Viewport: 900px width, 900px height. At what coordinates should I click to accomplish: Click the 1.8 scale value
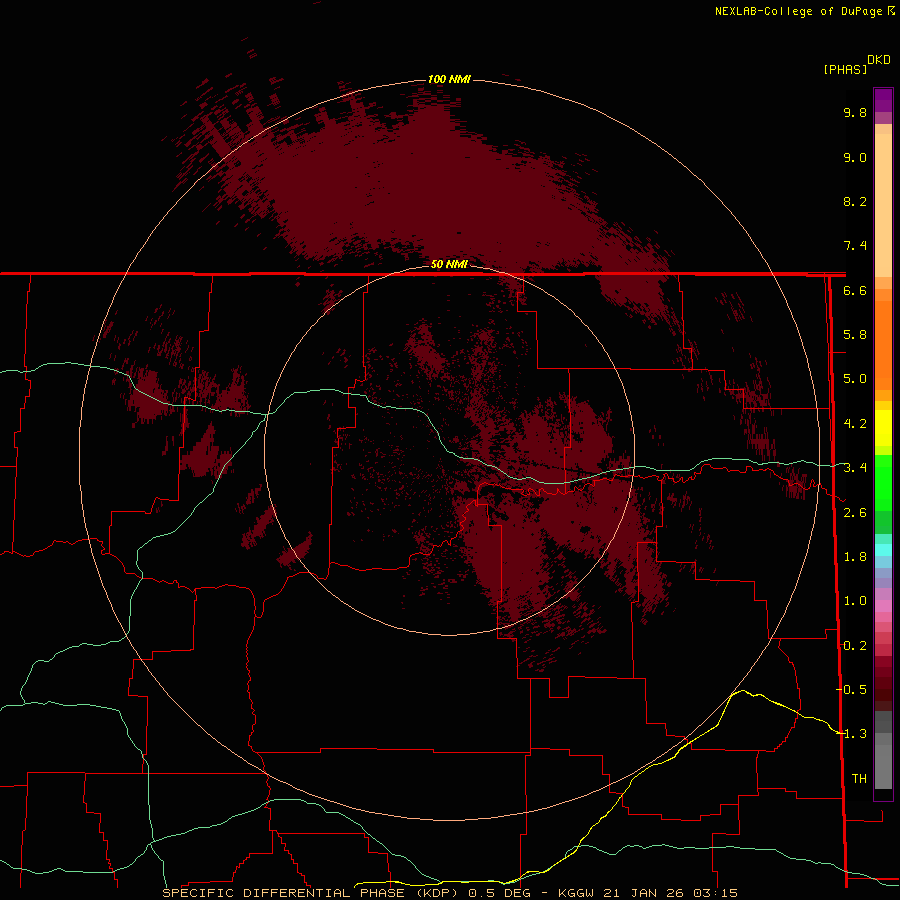click(x=855, y=557)
